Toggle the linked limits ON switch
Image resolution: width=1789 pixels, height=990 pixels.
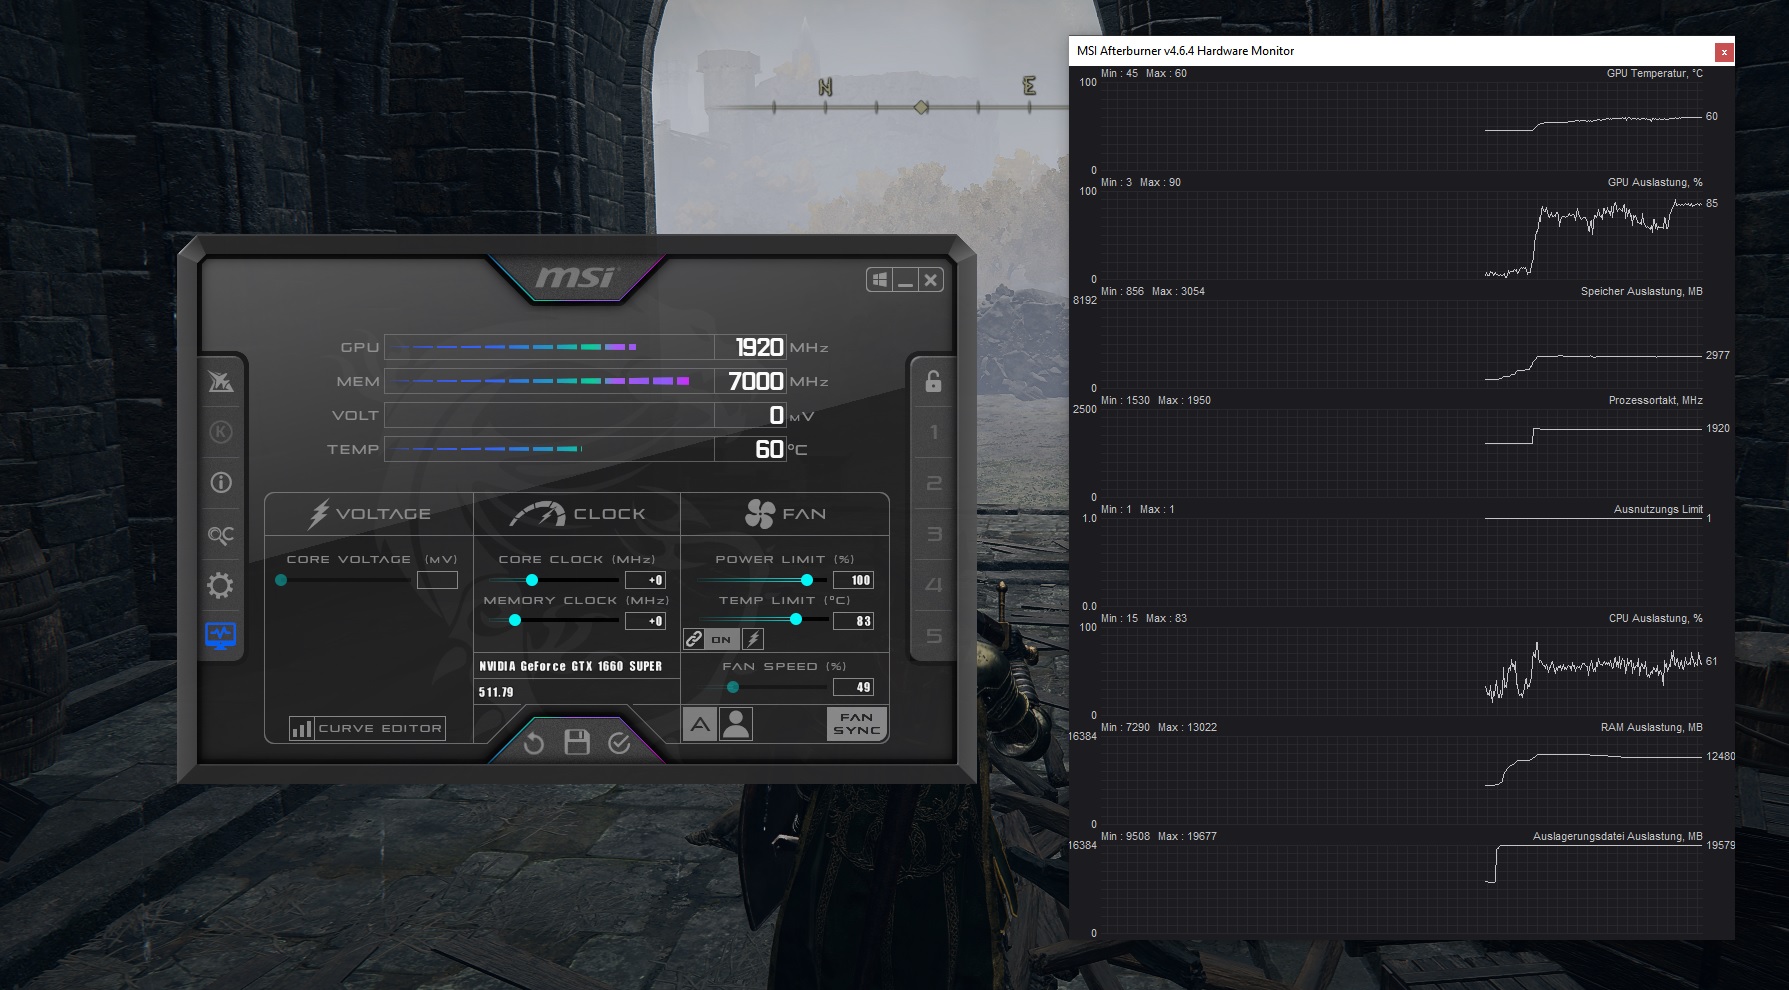(721, 639)
